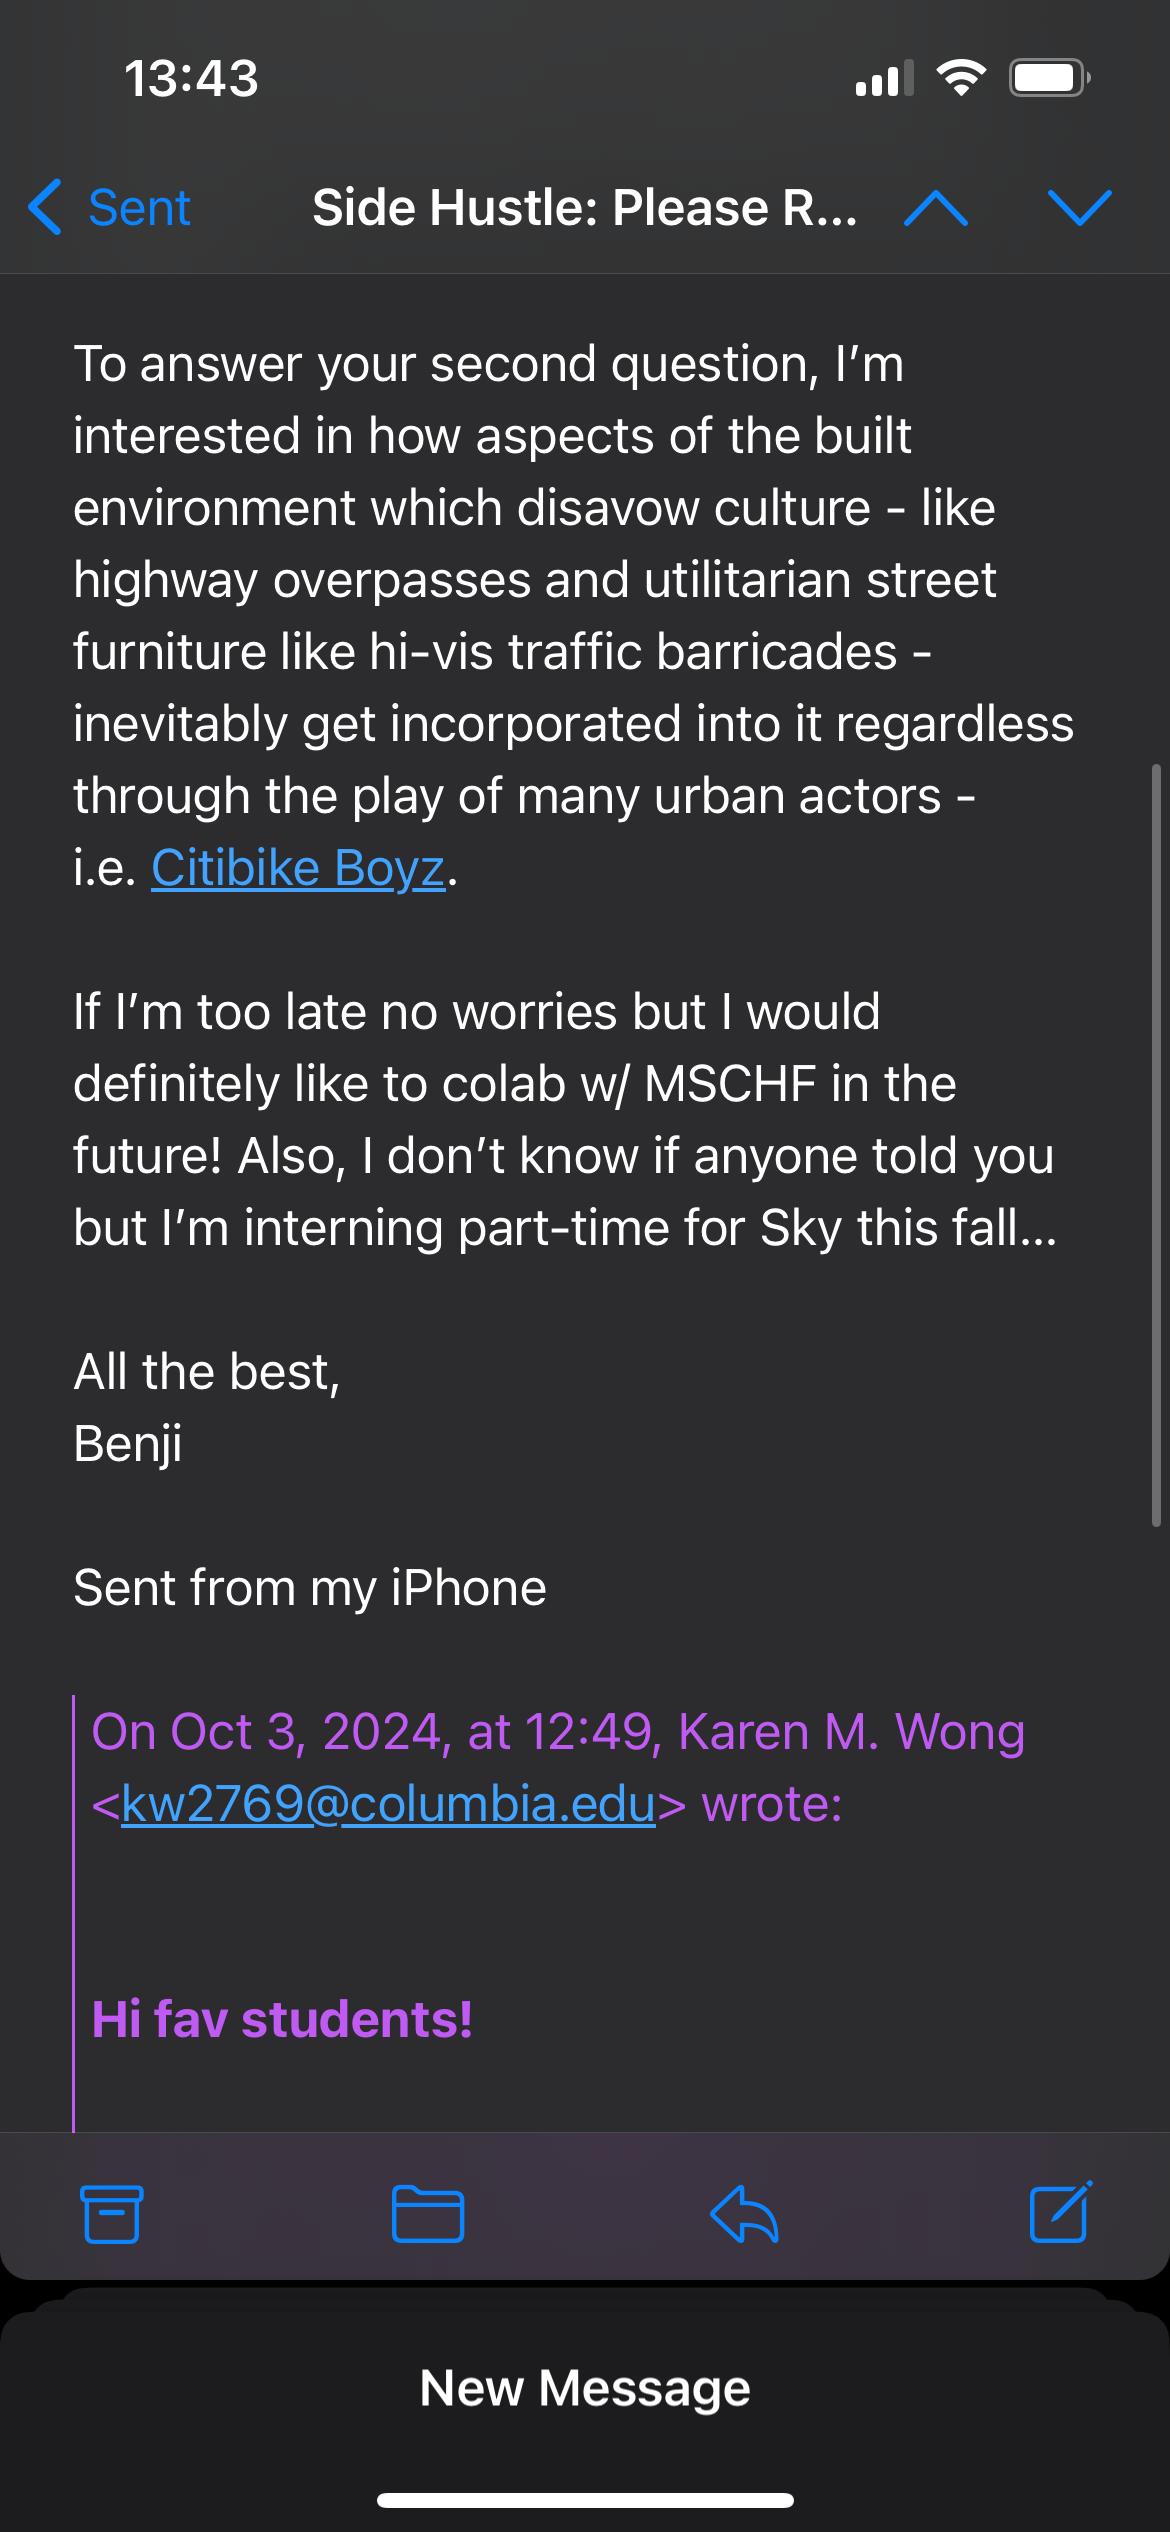Tap the Wi-Fi status icon
Screen dimensions: 1170x2532
click(961, 78)
